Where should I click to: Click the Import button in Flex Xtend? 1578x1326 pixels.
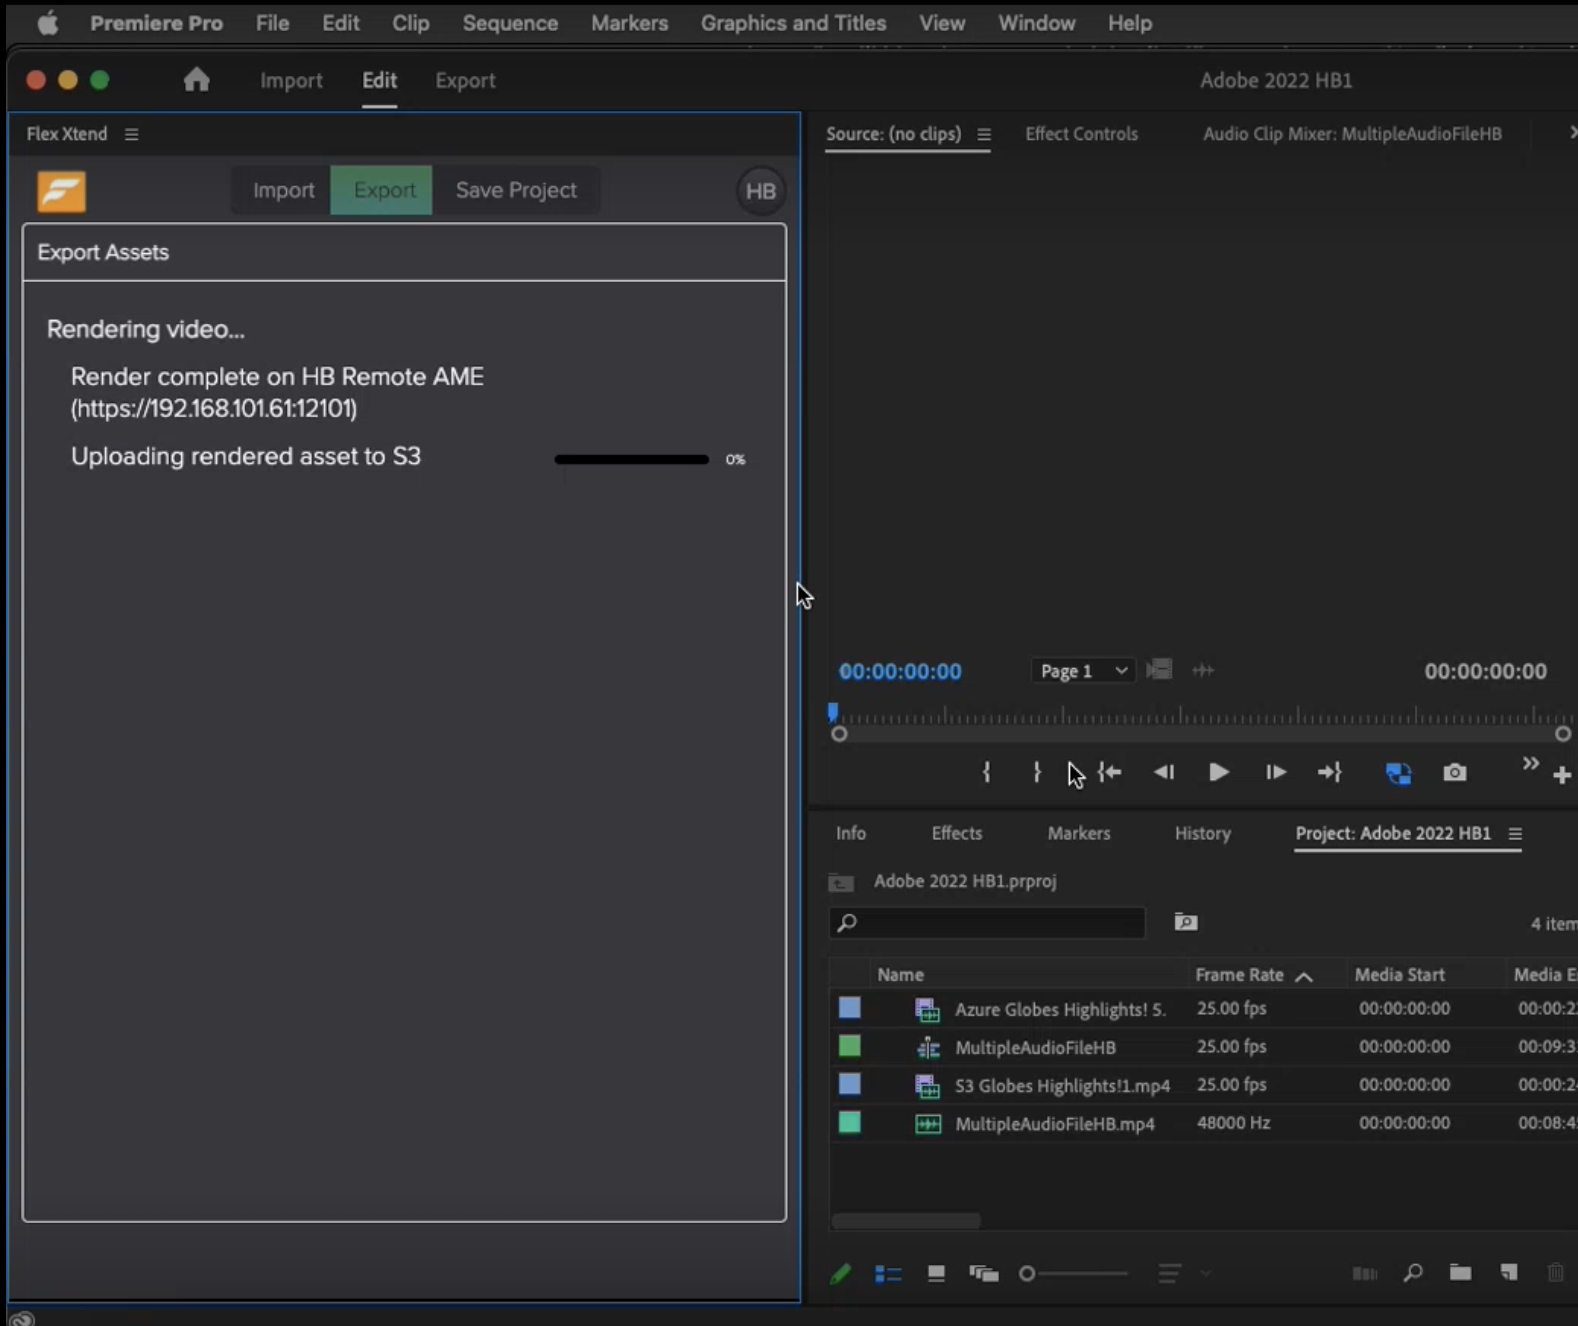[x=283, y=190]
